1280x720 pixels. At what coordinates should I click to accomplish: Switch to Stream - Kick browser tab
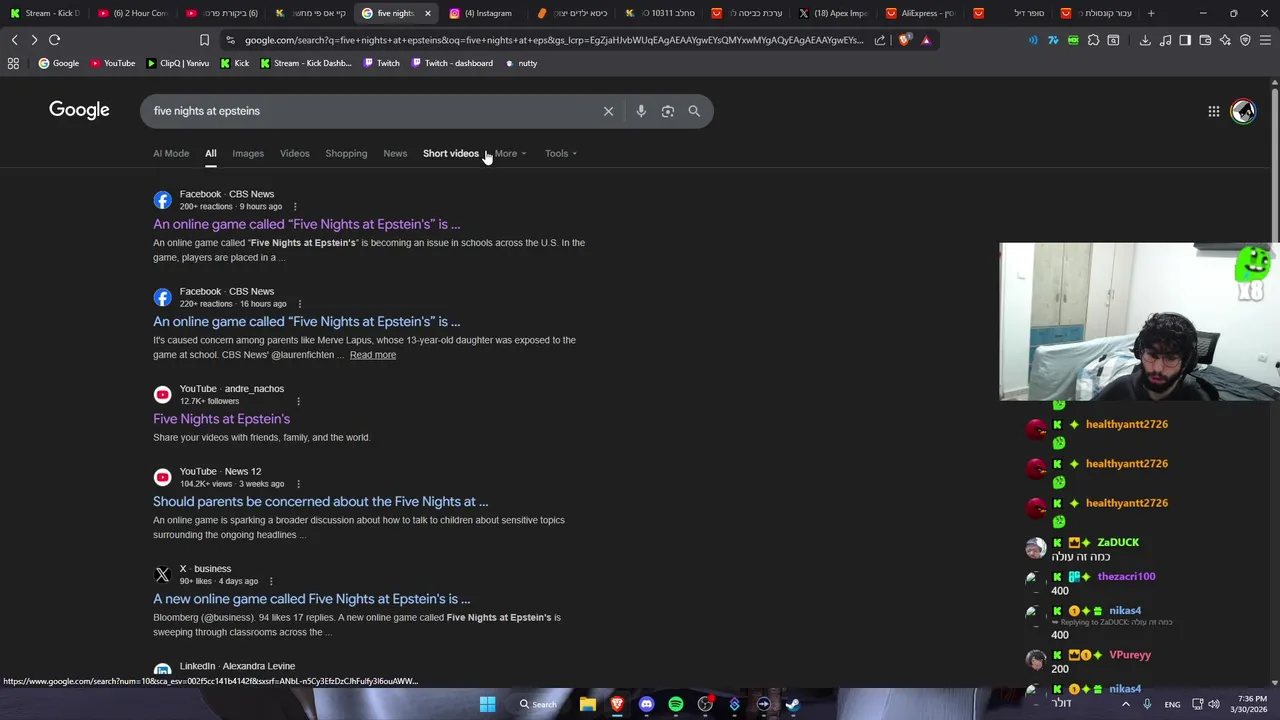coord(45,13)
